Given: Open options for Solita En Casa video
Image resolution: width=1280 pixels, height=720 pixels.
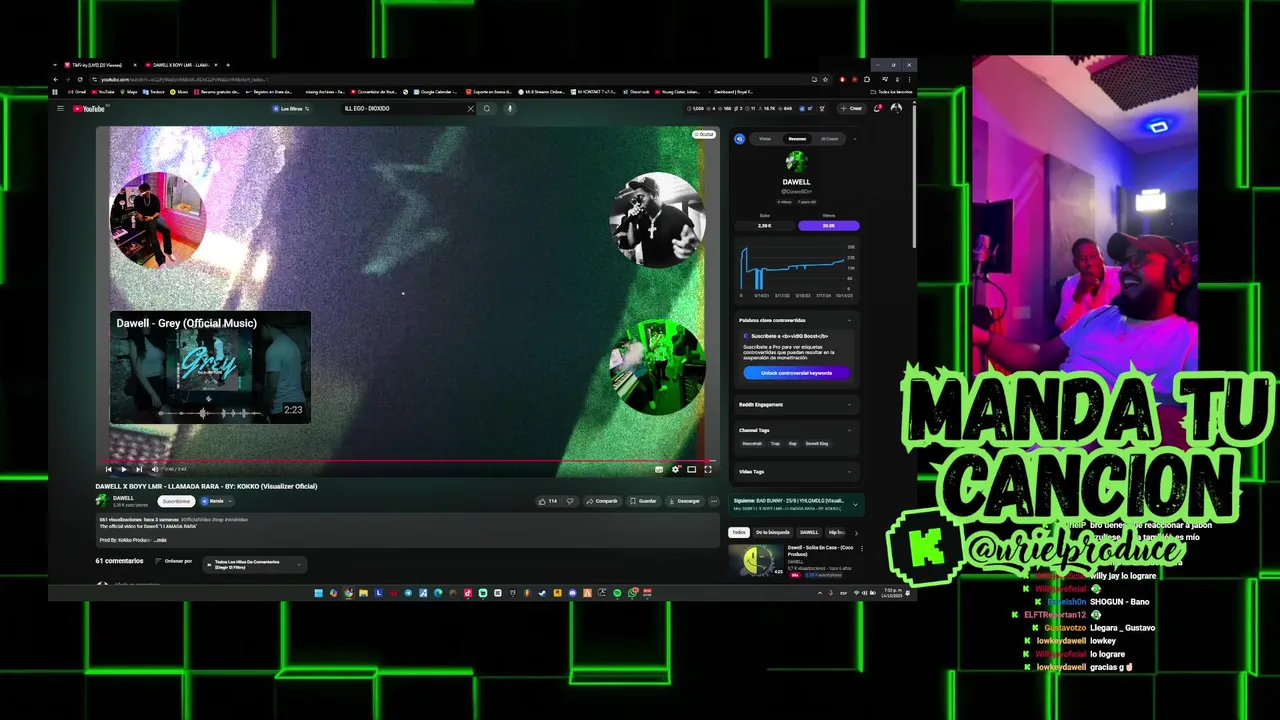Looking at the screenshot, I should click(x=862, y=548).
